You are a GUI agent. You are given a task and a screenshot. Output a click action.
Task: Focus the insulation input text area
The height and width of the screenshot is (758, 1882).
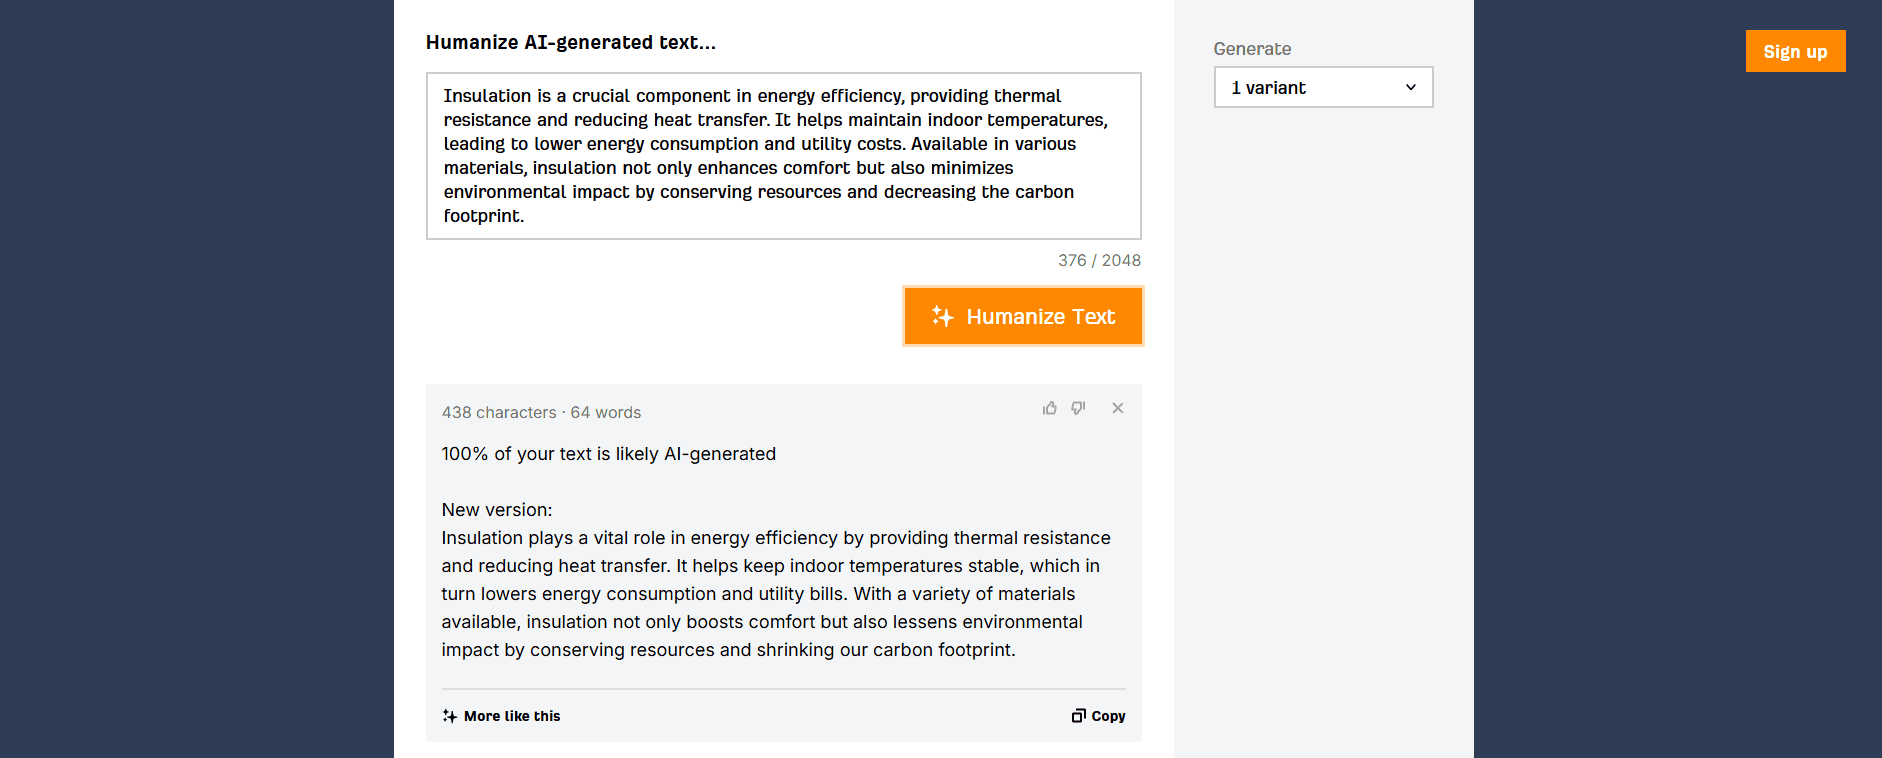(x=783, y=156)
